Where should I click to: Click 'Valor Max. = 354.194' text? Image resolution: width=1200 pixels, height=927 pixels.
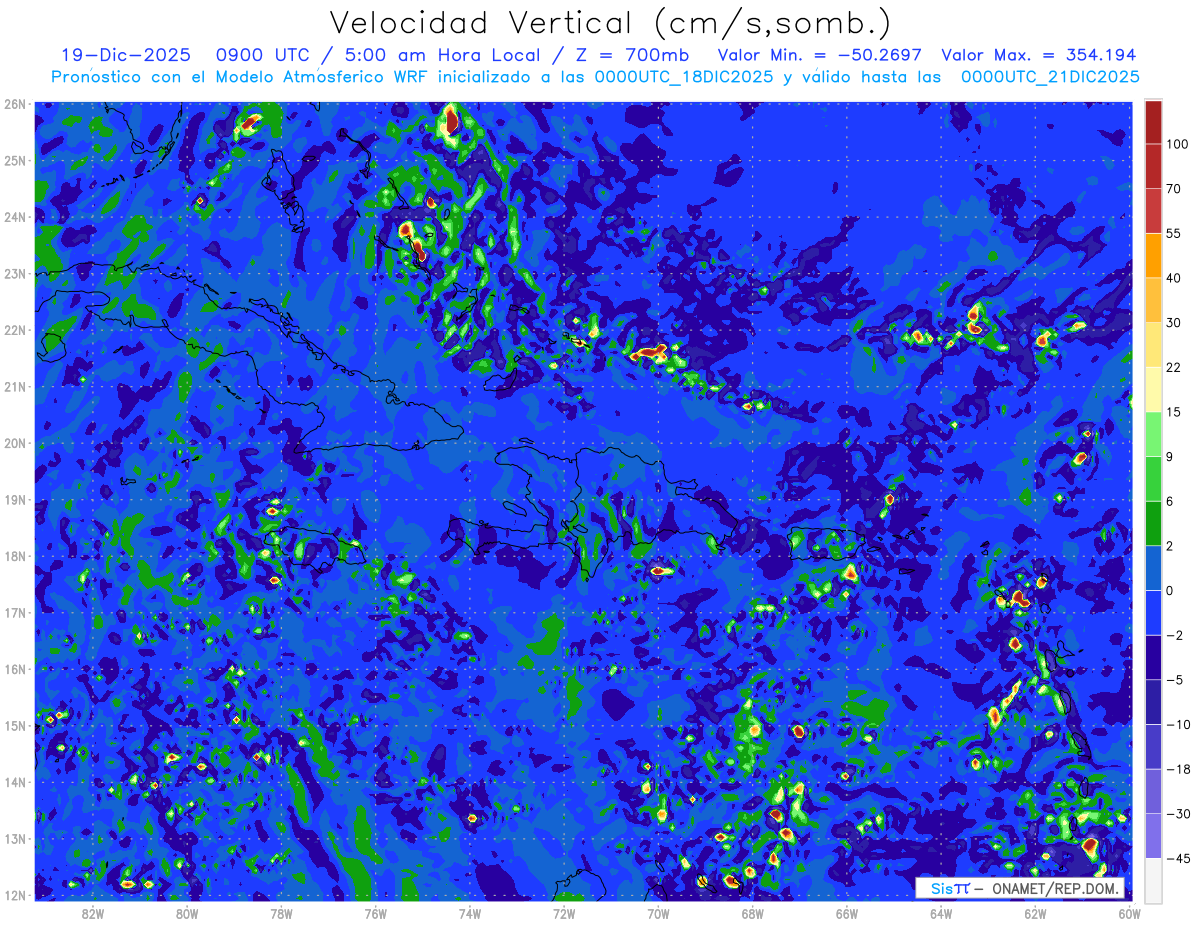click(1039, 55)
